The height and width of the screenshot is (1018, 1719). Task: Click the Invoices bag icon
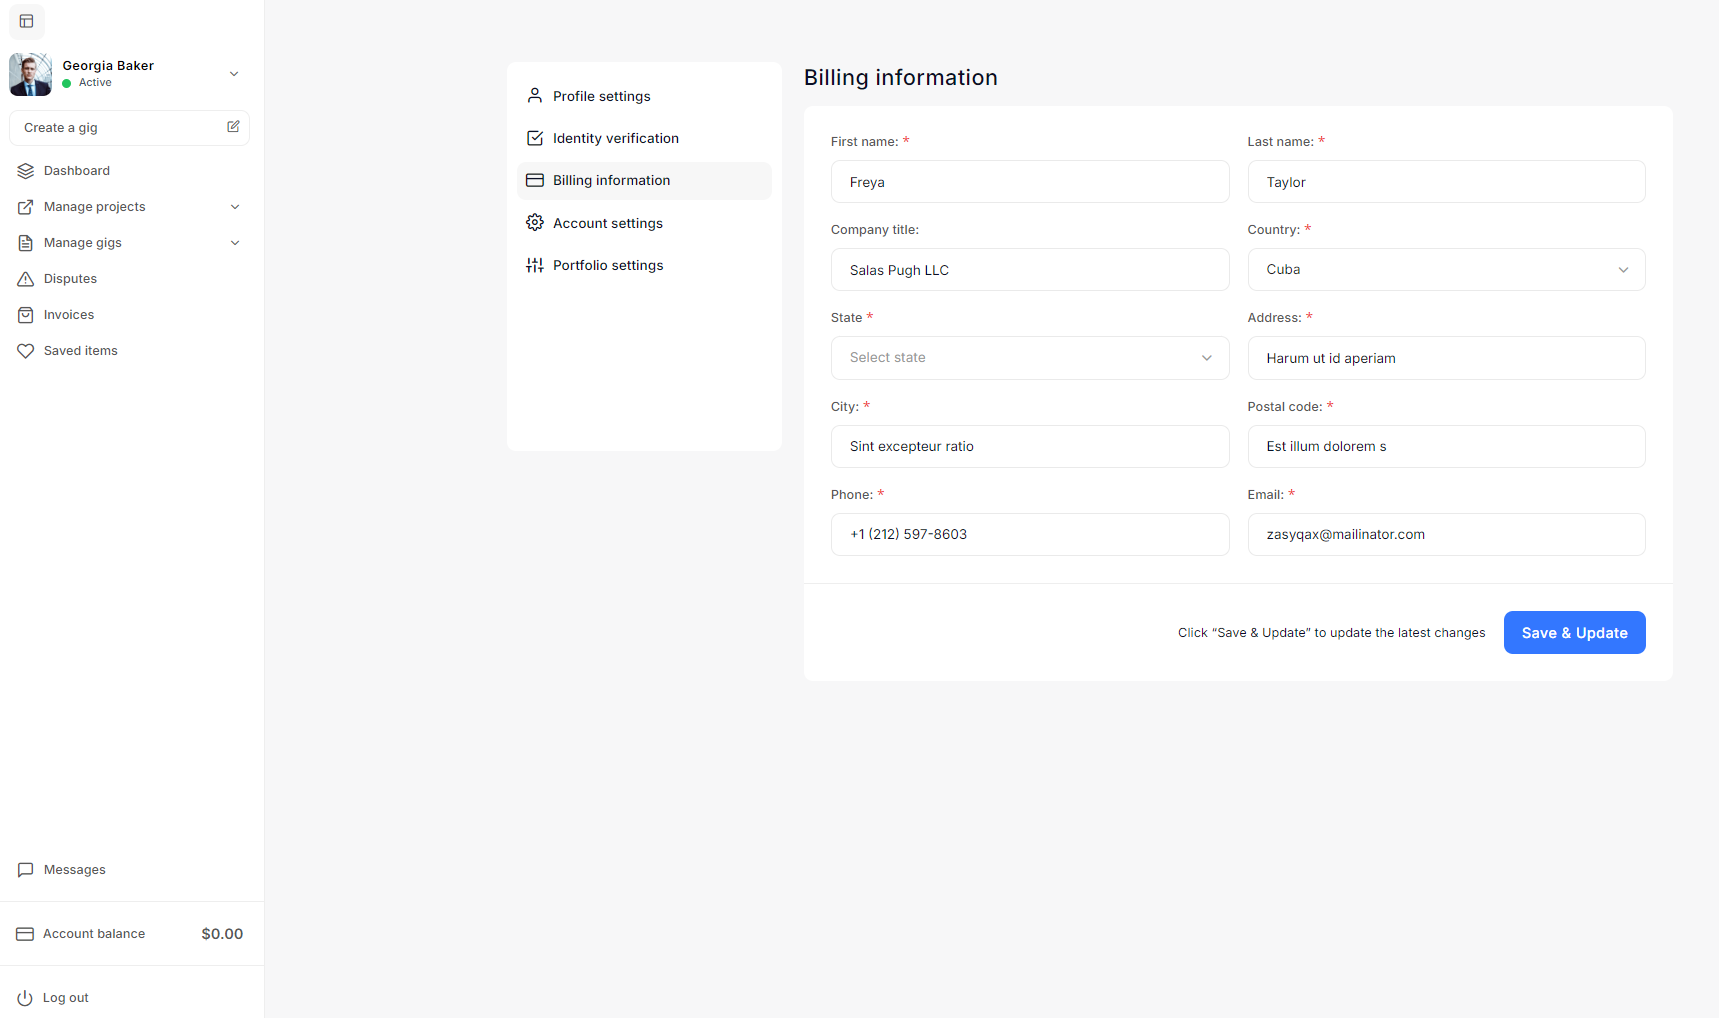point(26,315)
